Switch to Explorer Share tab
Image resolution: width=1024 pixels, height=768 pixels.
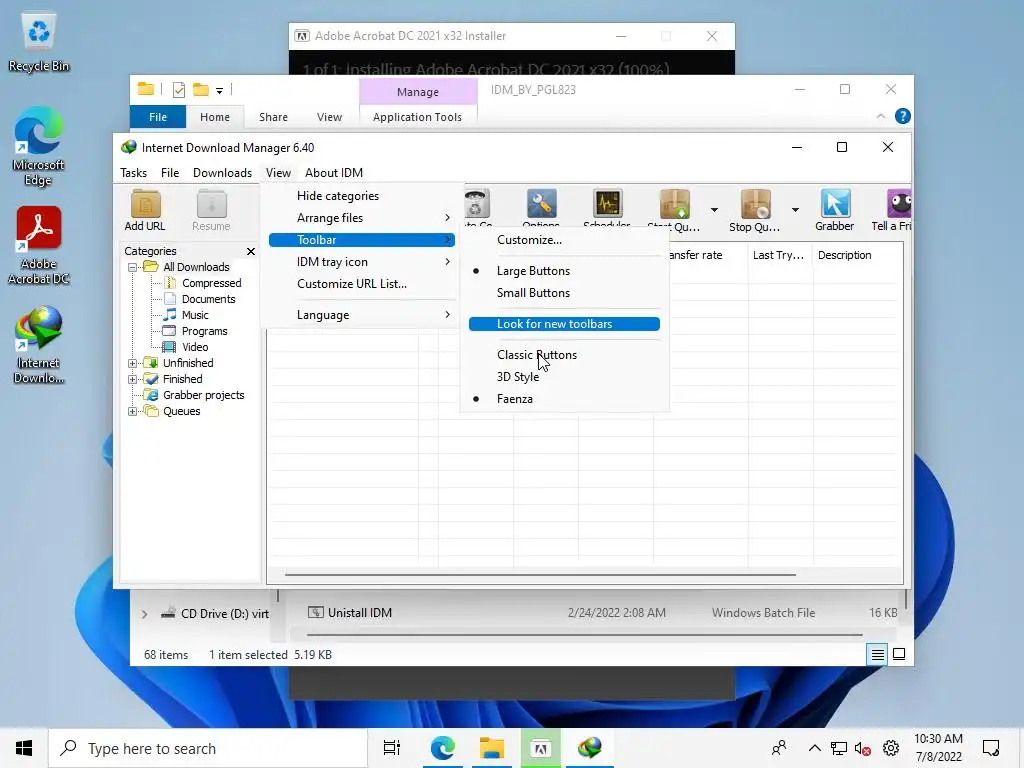pos(273,117)
